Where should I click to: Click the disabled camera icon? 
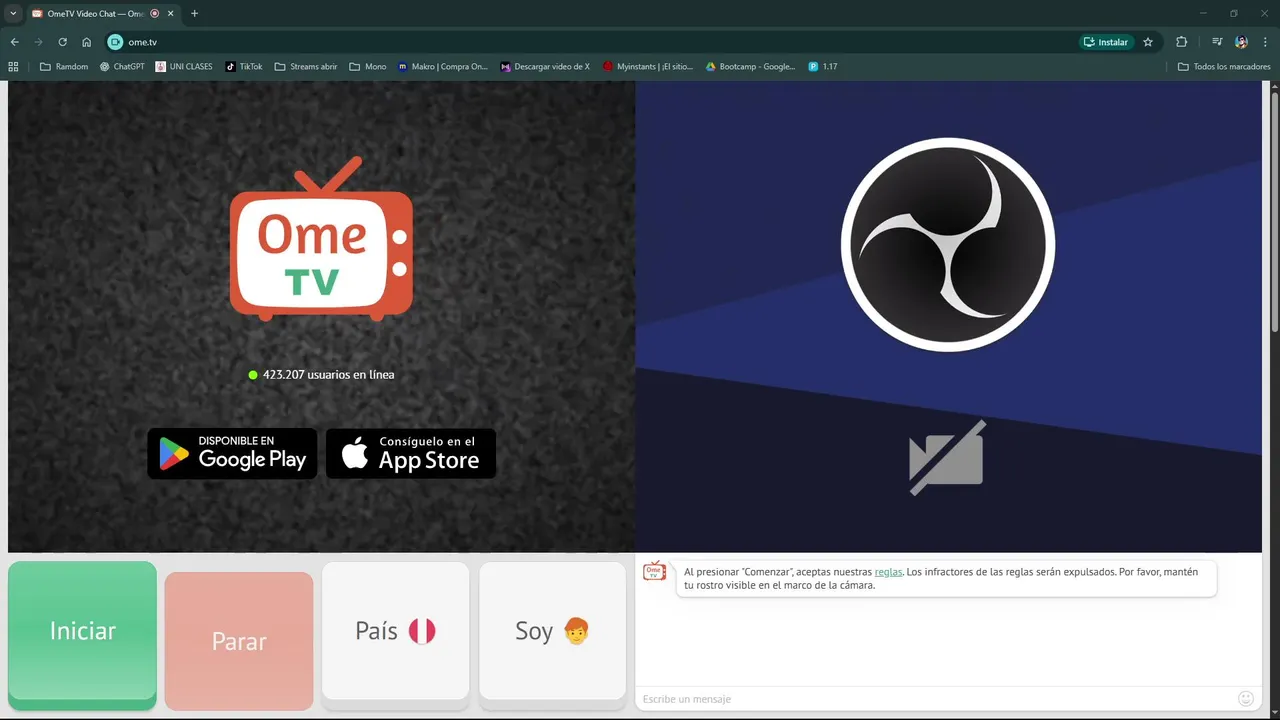(x=947, y=457)
